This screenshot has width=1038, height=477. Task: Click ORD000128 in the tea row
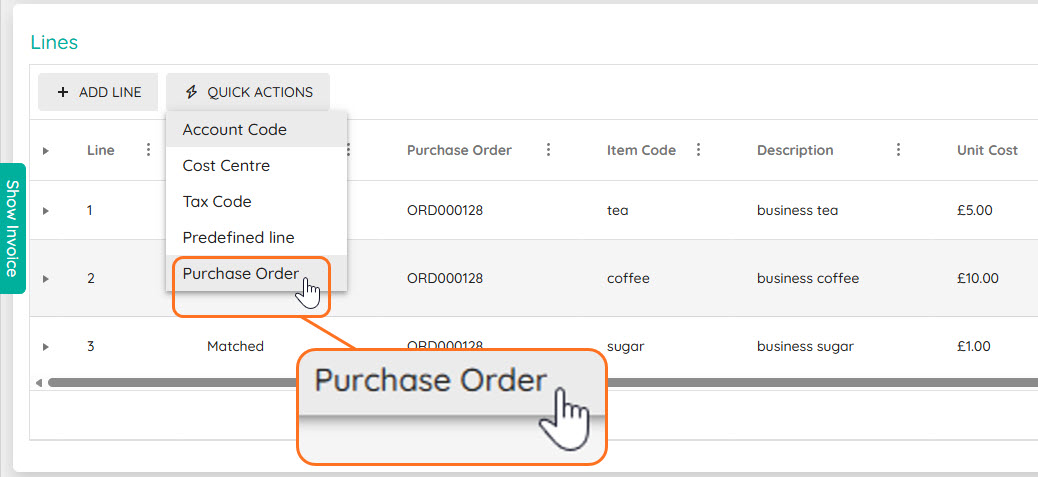pyautogui.click(x=445, y=210)
